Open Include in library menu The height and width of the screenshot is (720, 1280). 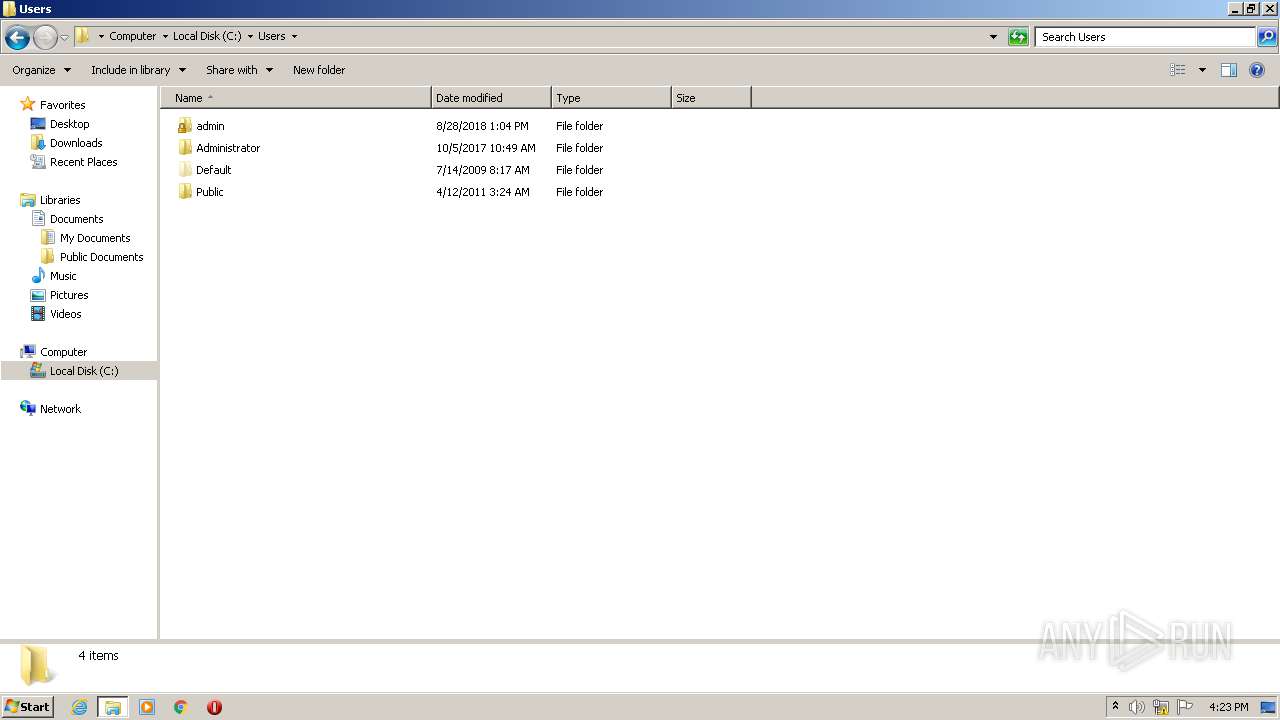pos(138,70)
